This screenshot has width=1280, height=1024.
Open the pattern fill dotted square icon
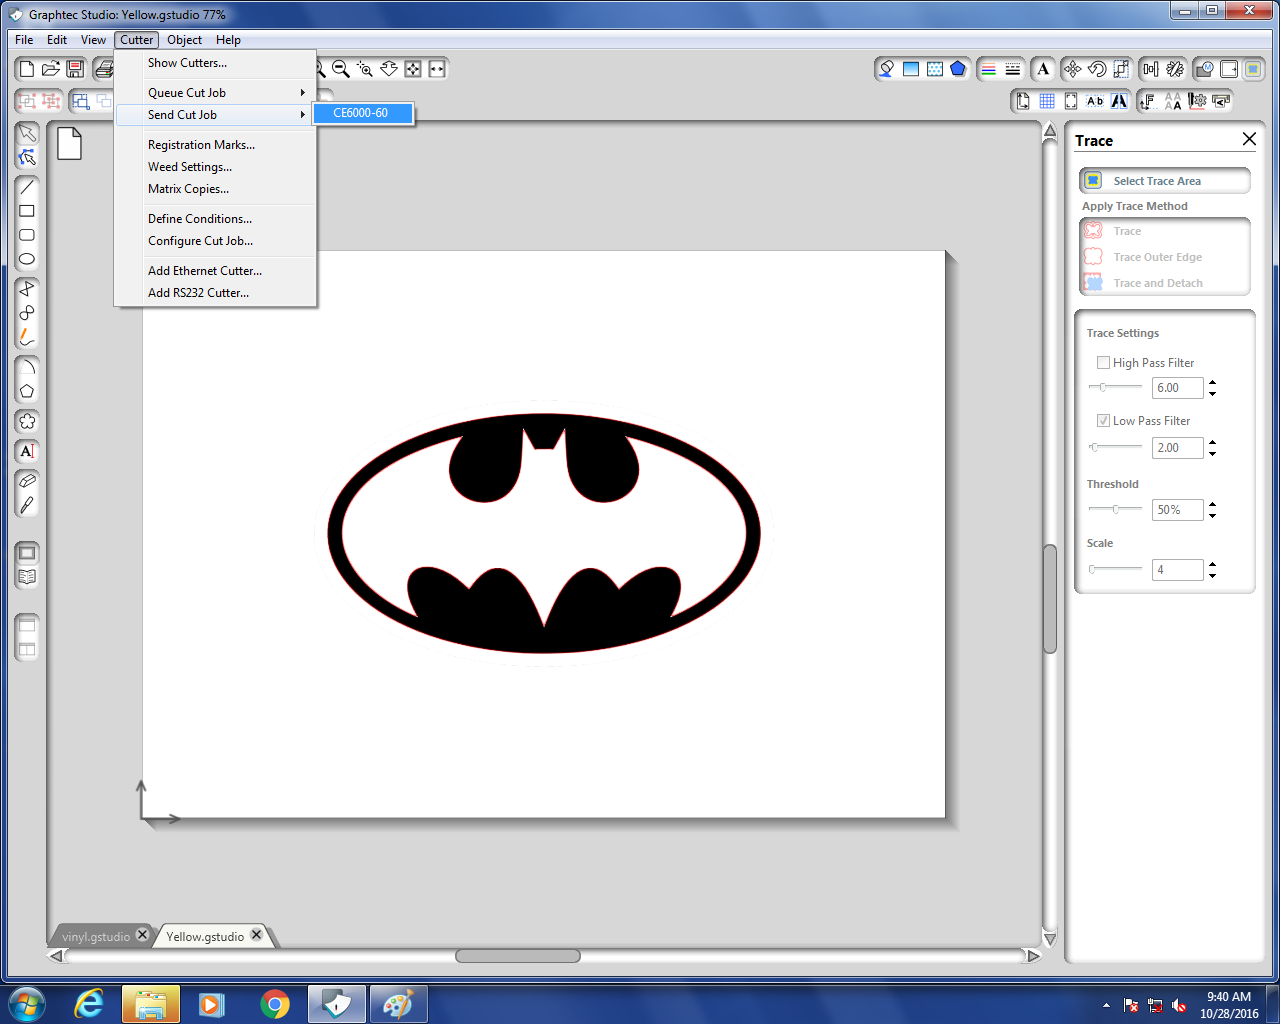pos(935,69)
